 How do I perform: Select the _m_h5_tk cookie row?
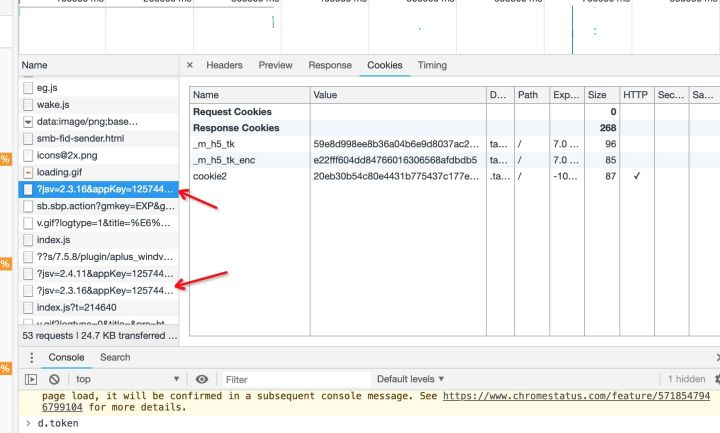pos(455,144)
